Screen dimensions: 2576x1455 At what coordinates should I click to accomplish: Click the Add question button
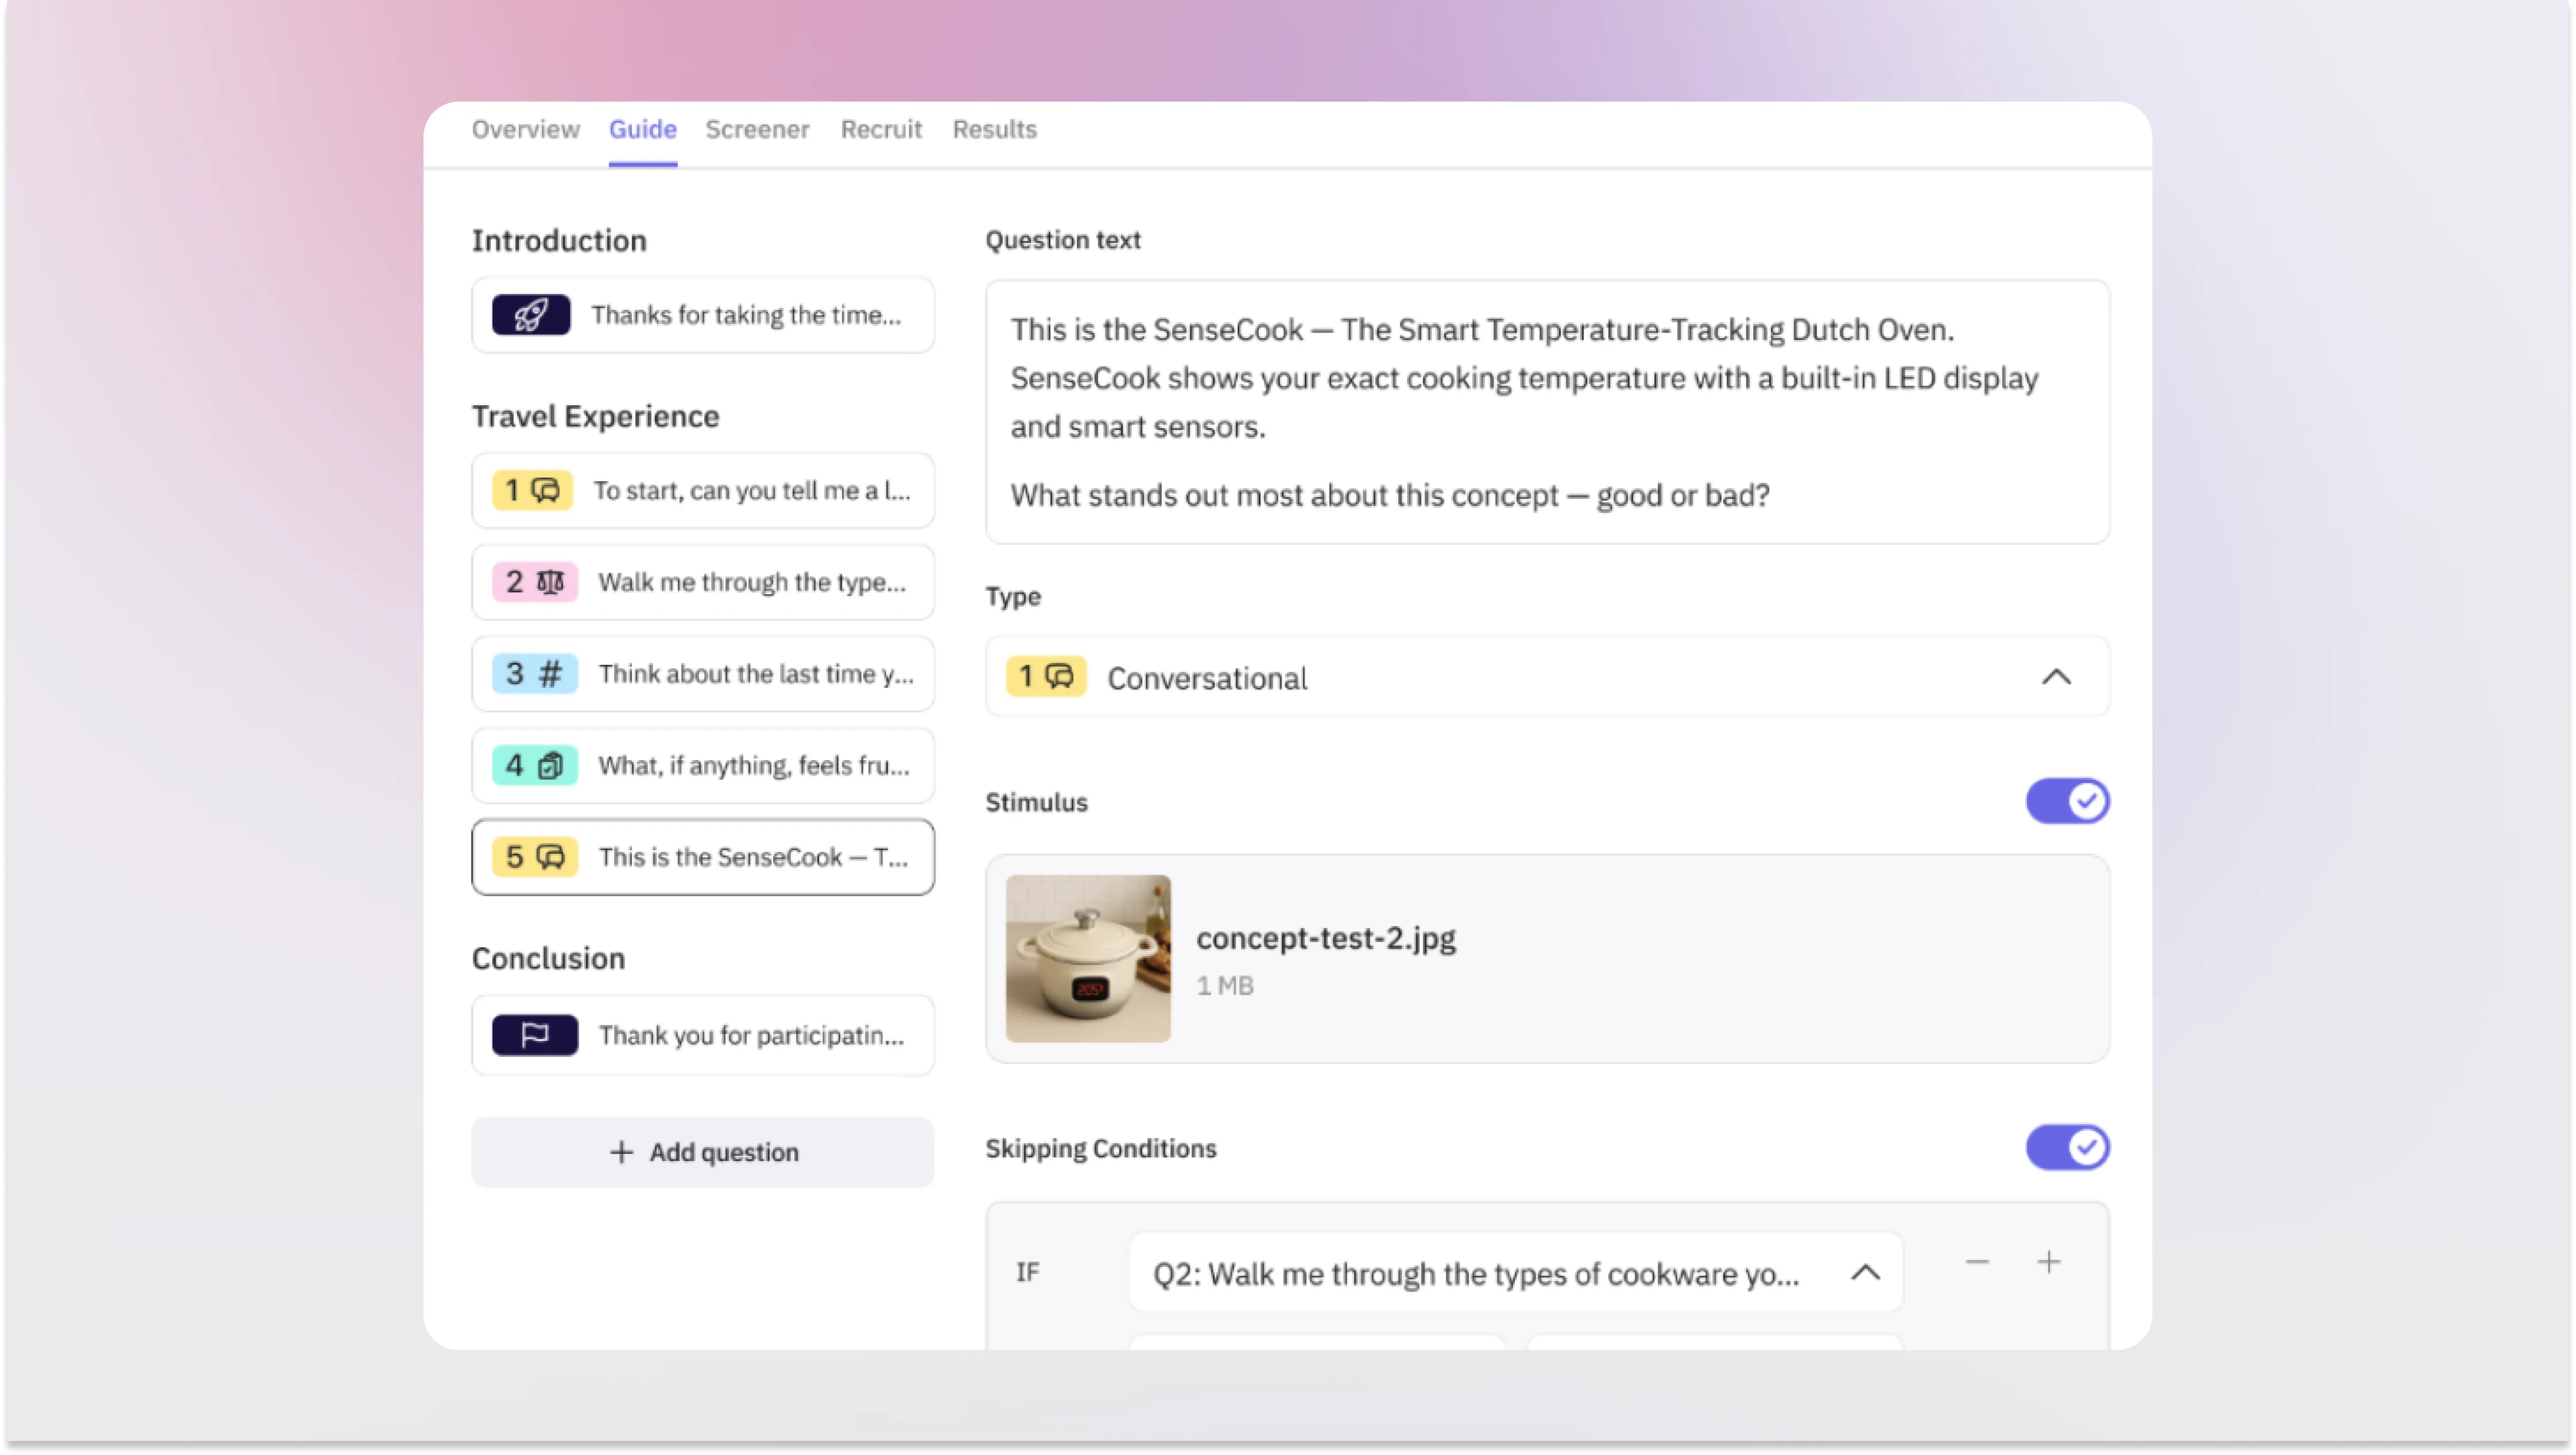(703, 1152)
